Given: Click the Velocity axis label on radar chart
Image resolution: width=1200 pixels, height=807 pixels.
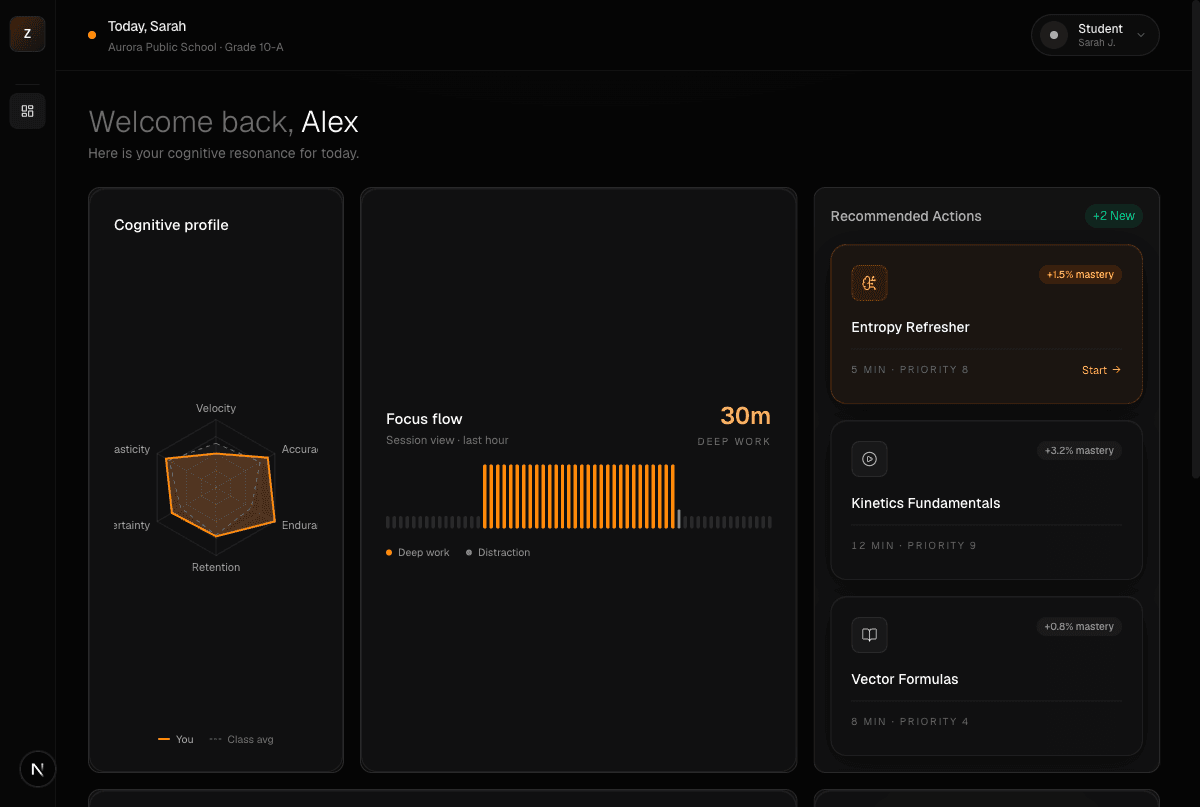Looking at the screenshot, I should click(x=216, y=408).
